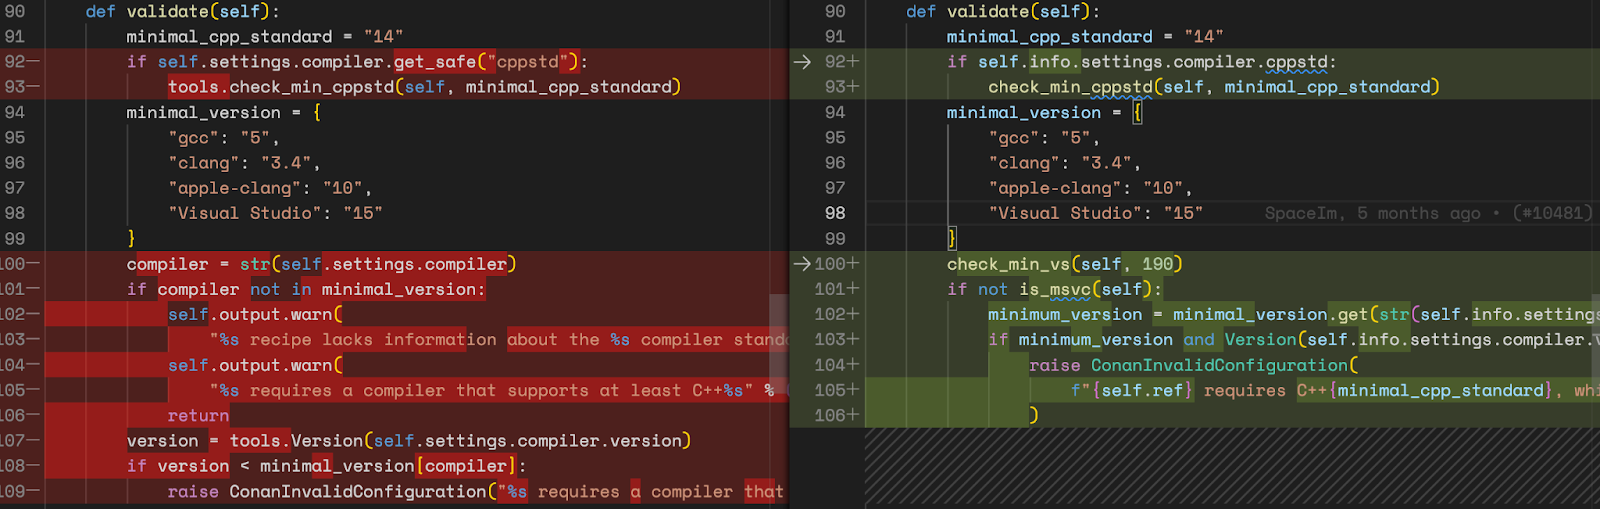Image resolution: width=1600 pixels, height=509 pixels.
Task: Click 'minimal_version = {' in the left pane
Action: [224, 113]
